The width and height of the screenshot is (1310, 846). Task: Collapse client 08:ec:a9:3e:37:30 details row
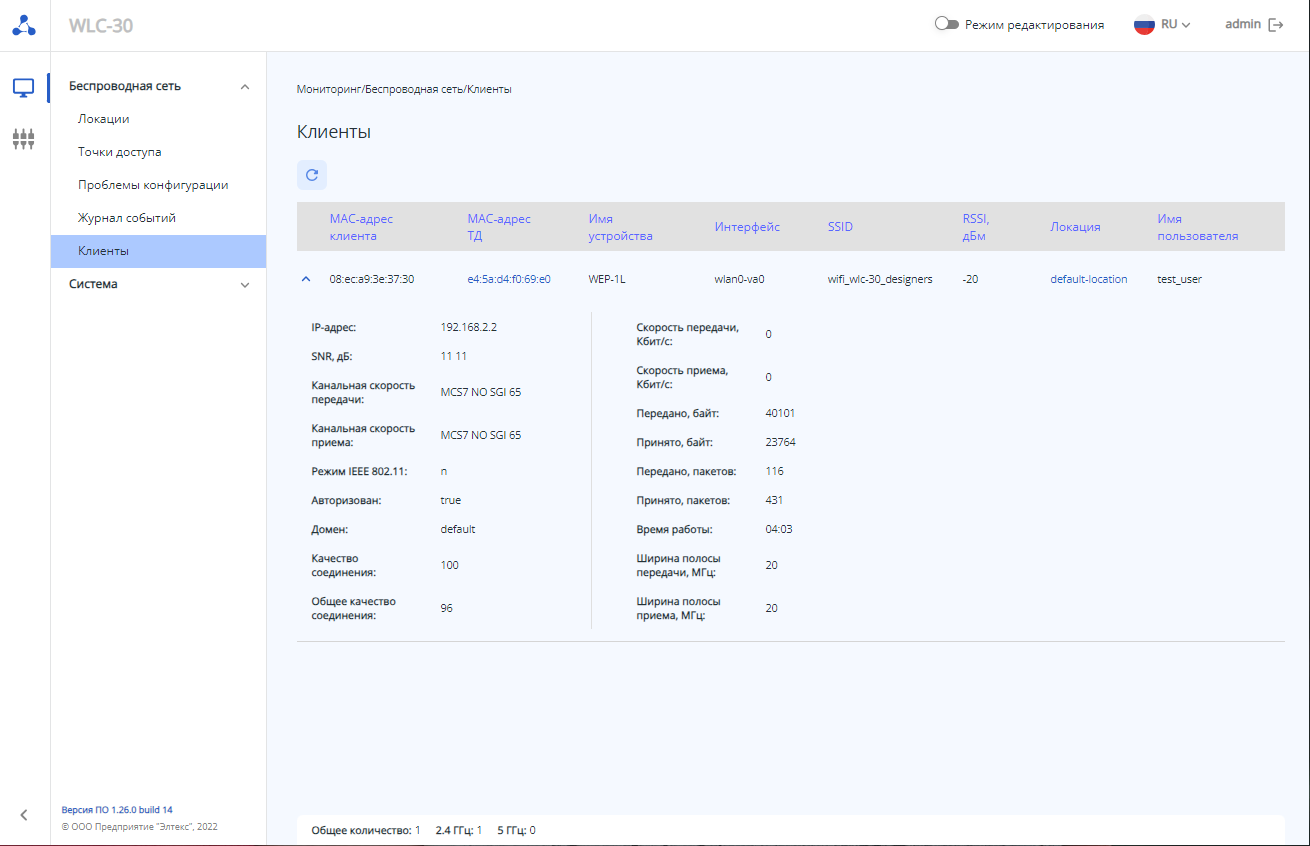point(306,280)
